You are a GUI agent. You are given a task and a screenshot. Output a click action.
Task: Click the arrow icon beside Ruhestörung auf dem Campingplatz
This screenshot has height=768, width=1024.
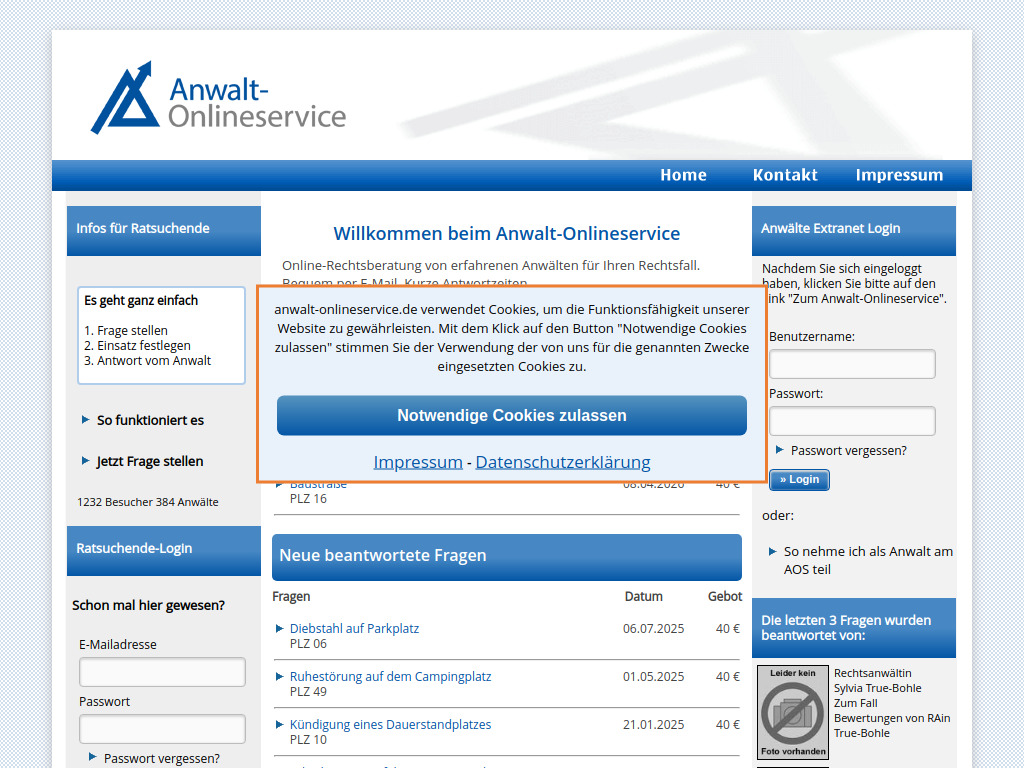pyautogui.click(x=280, y=677)
